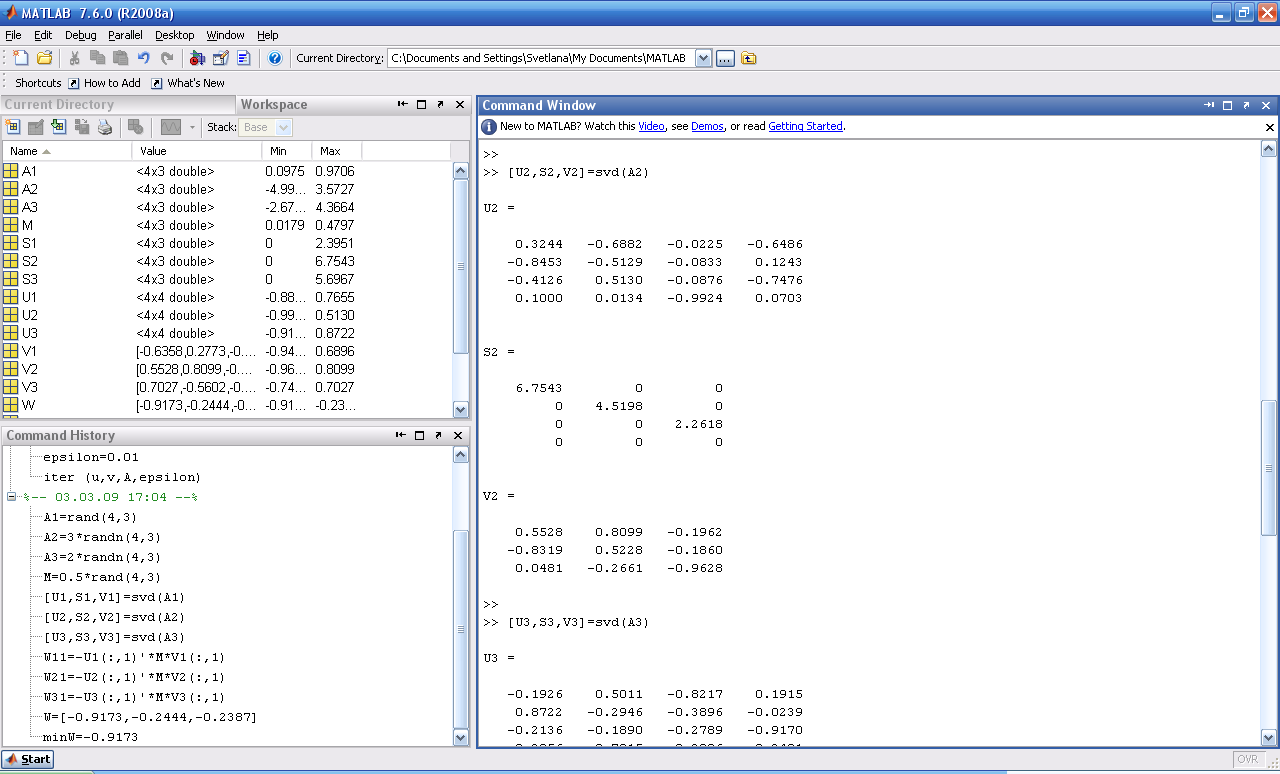The height and width of the screenshot is (774, 1280).
Task: Click the Workspace scroll down arrow
Action: click(461, 409)
